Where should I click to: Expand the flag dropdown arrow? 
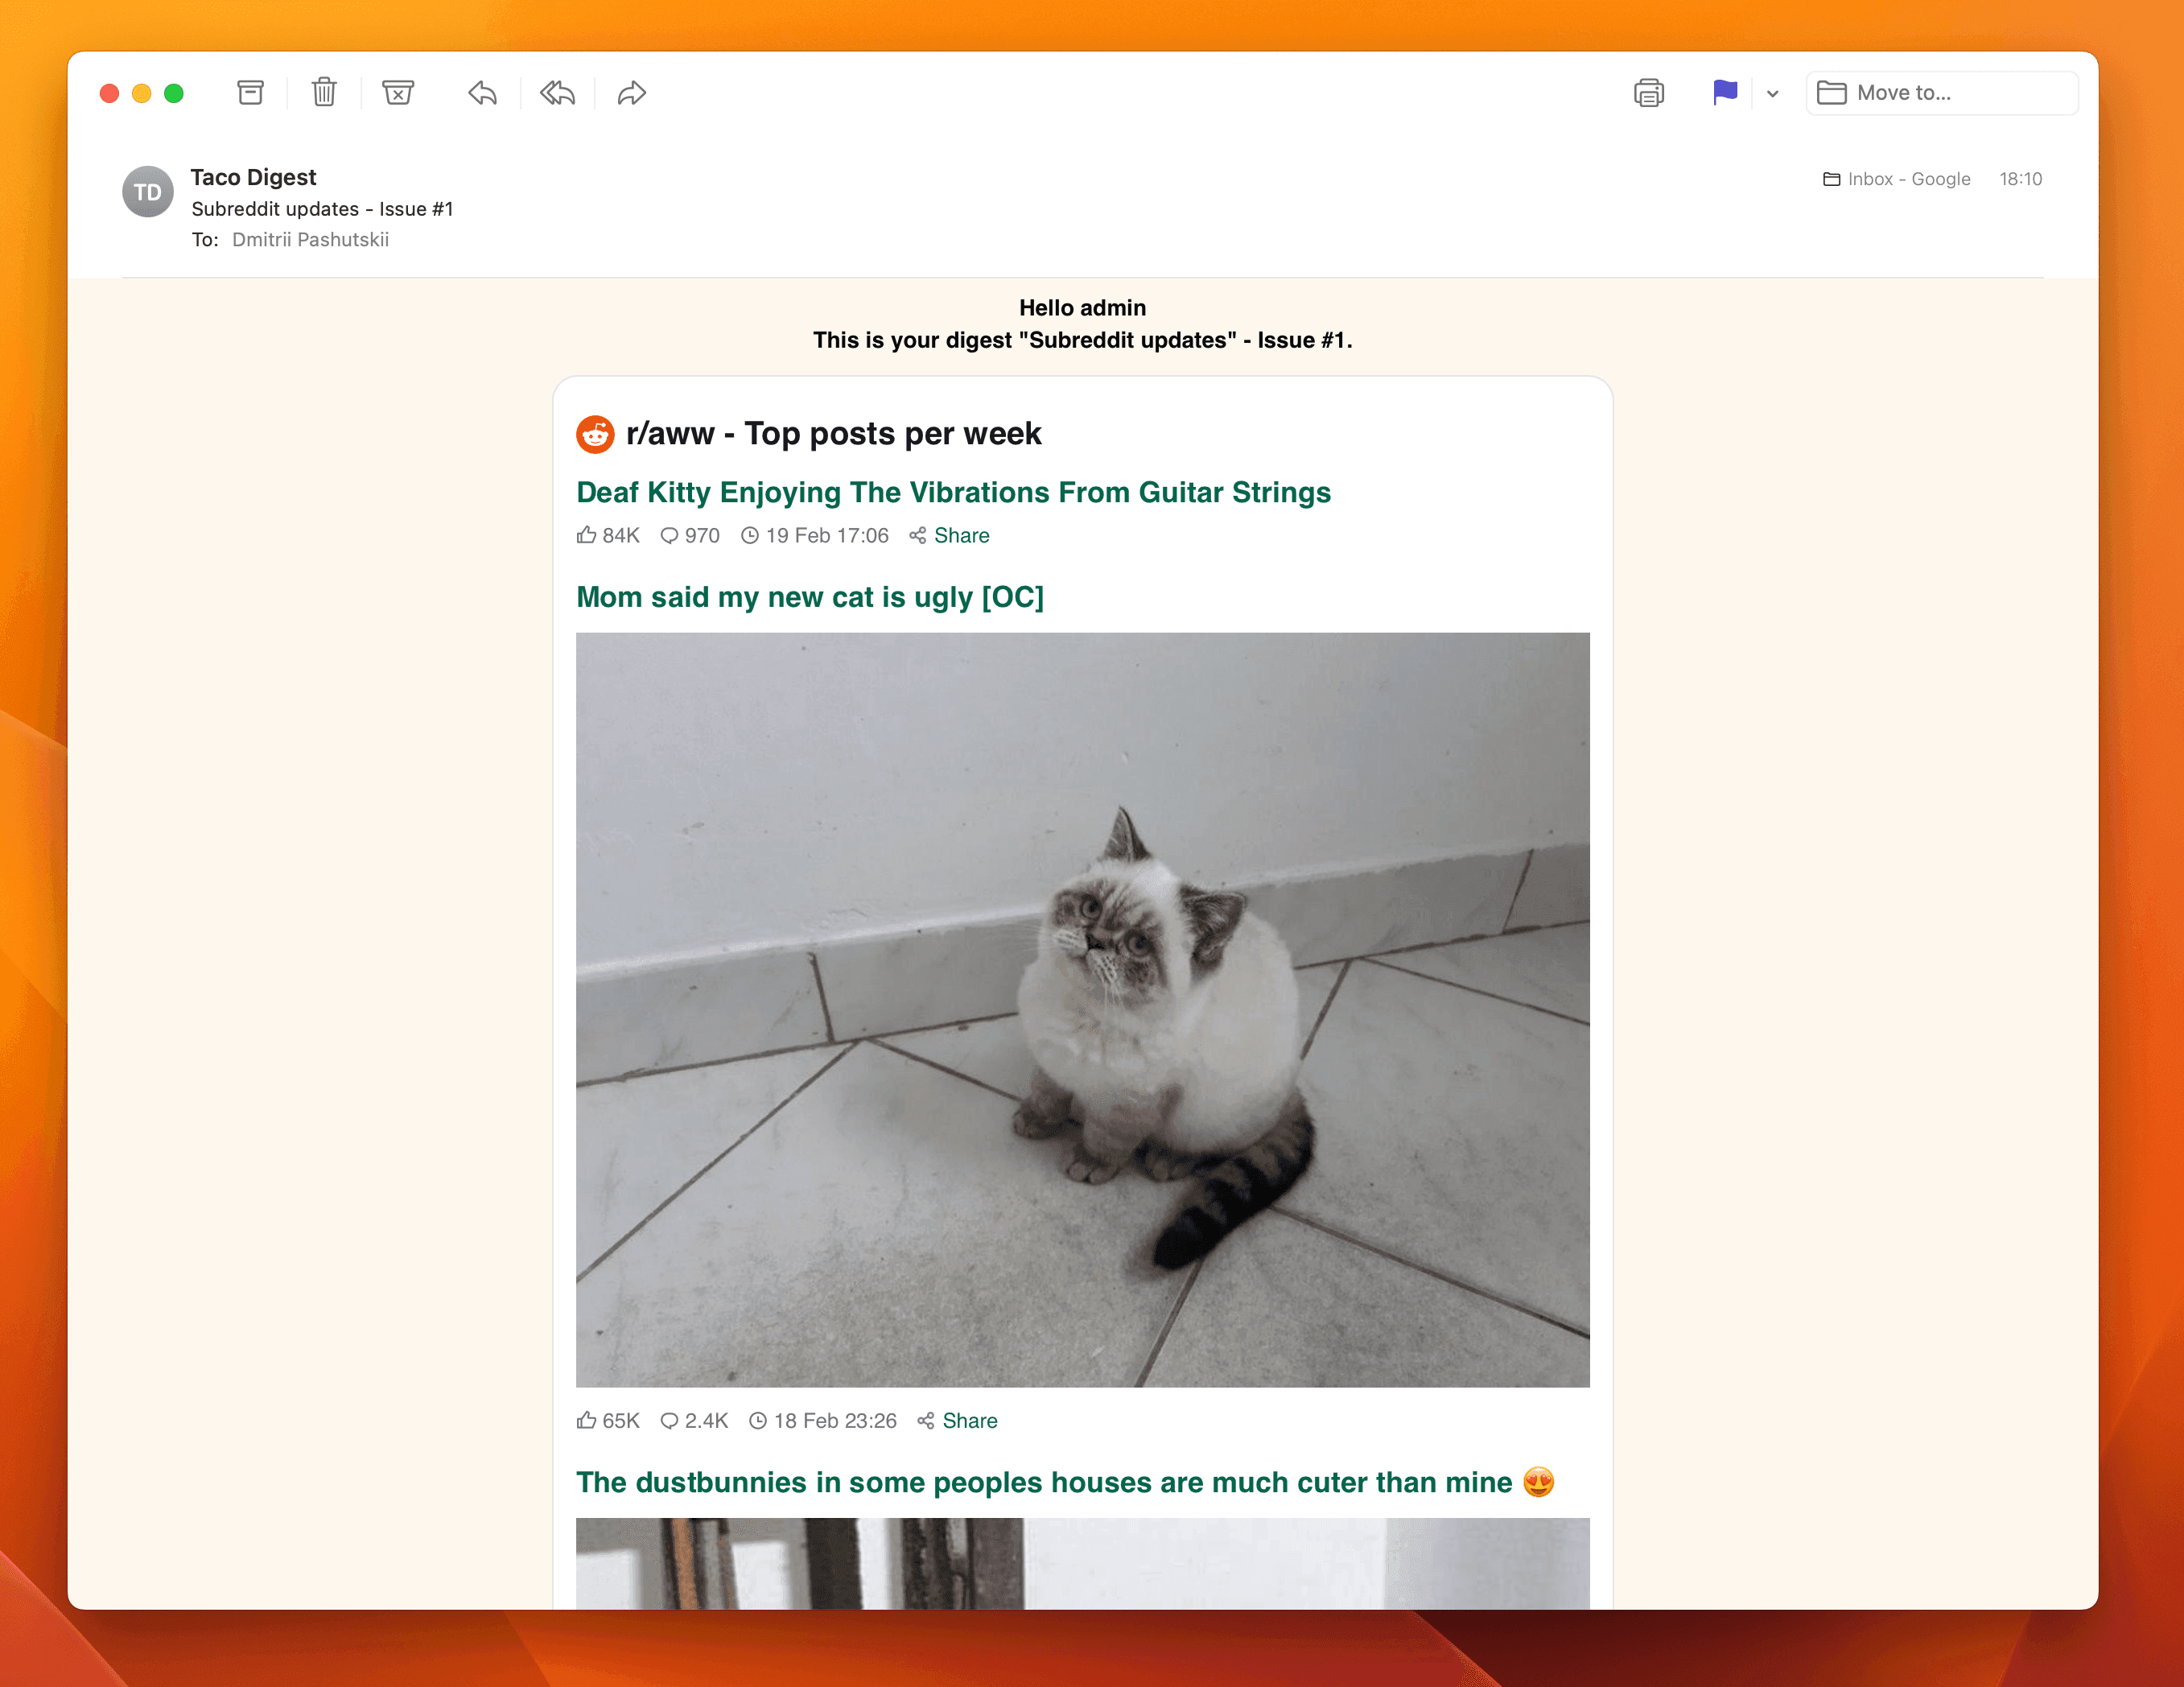[x=1771, y=92]
